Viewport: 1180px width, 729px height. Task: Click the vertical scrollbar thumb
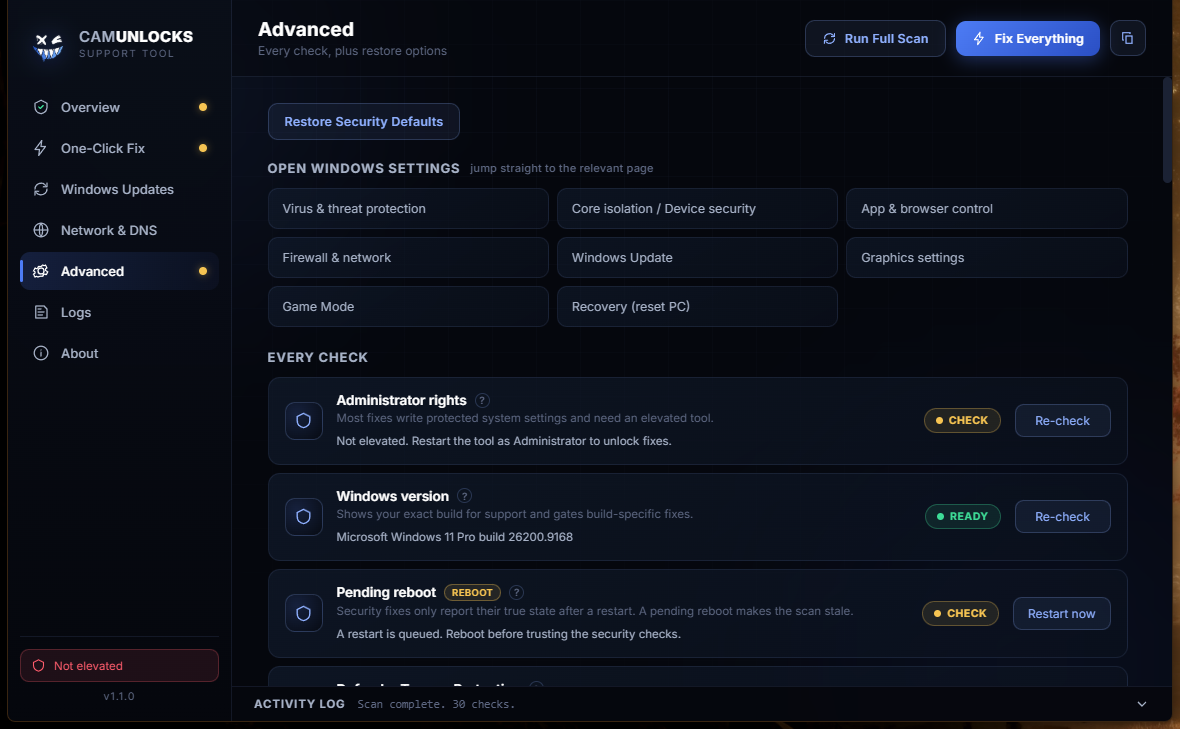(1167, 129)
